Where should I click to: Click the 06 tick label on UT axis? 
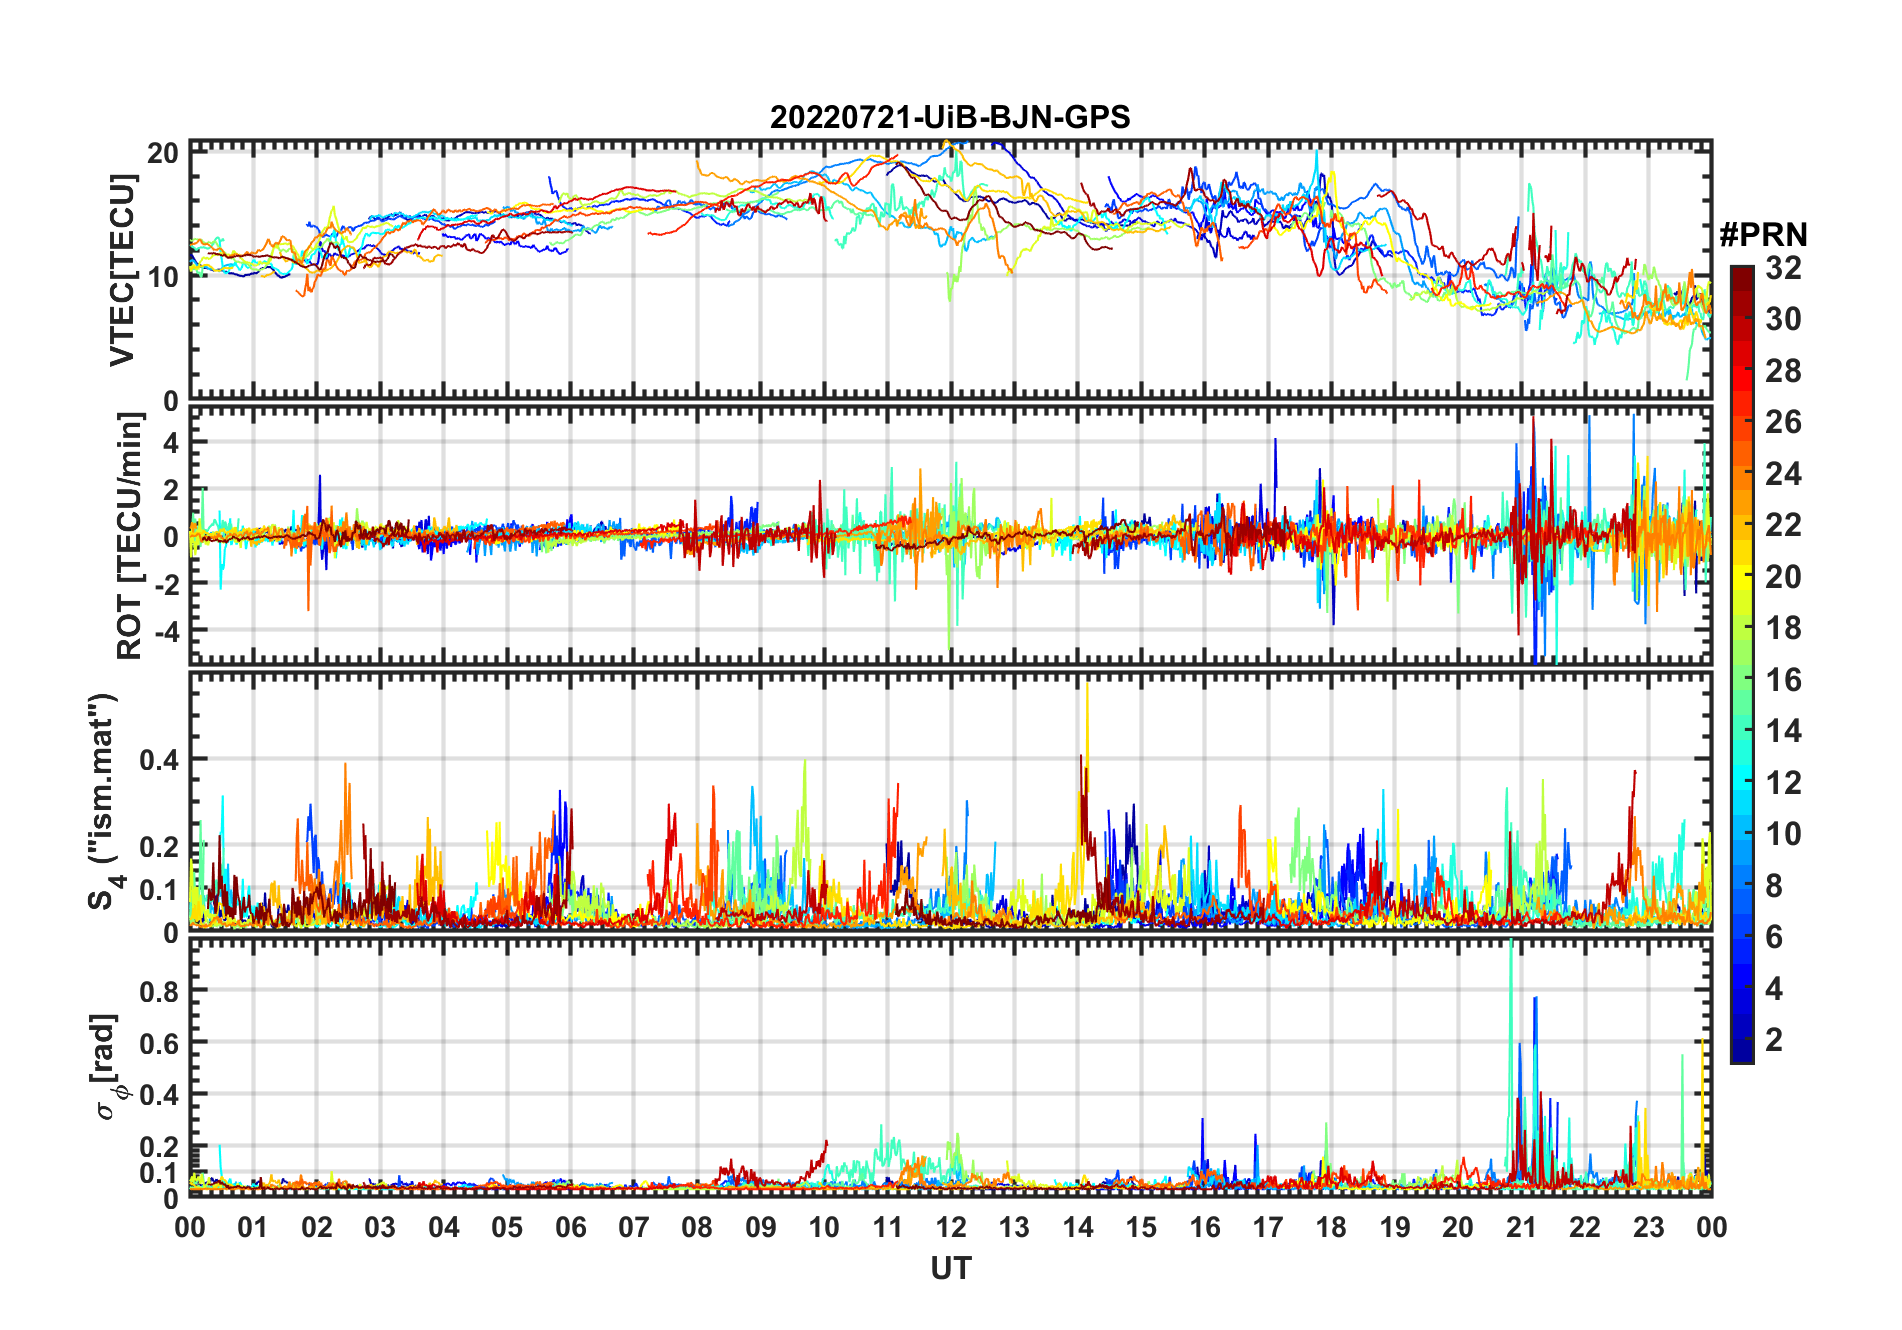(x=571, y=1228)
